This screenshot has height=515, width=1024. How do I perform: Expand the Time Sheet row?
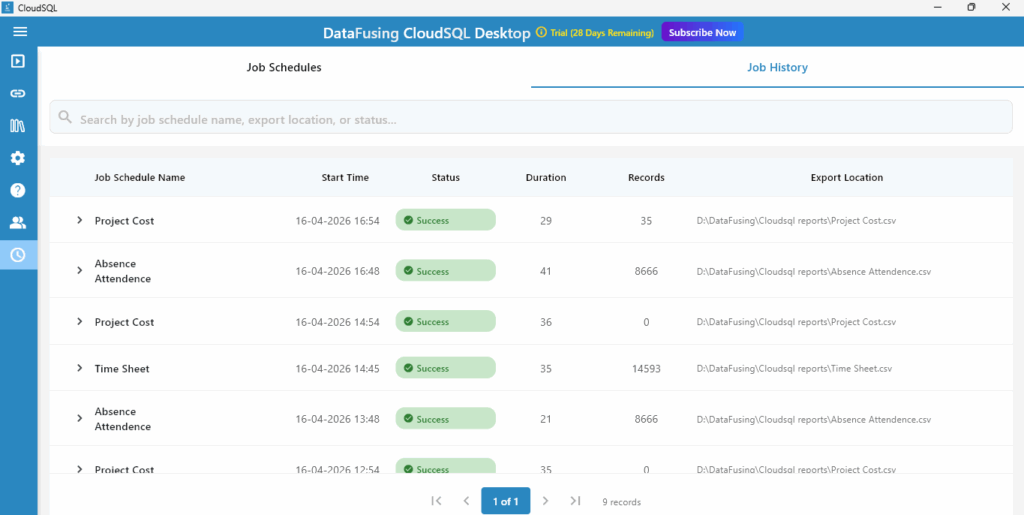click(x=80, y=368)
